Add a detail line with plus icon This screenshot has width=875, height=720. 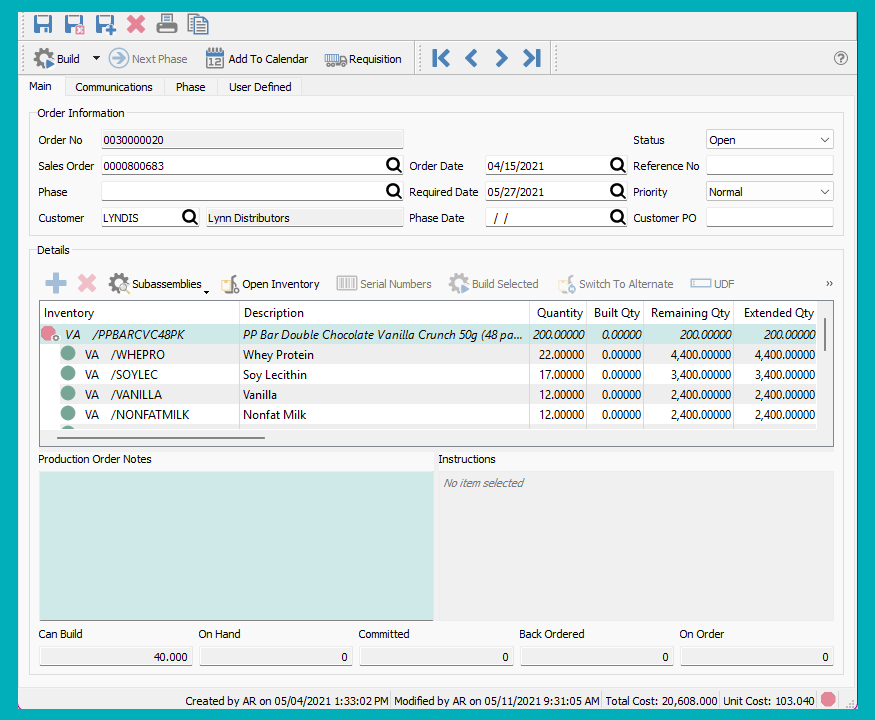(x=56, y=284)
